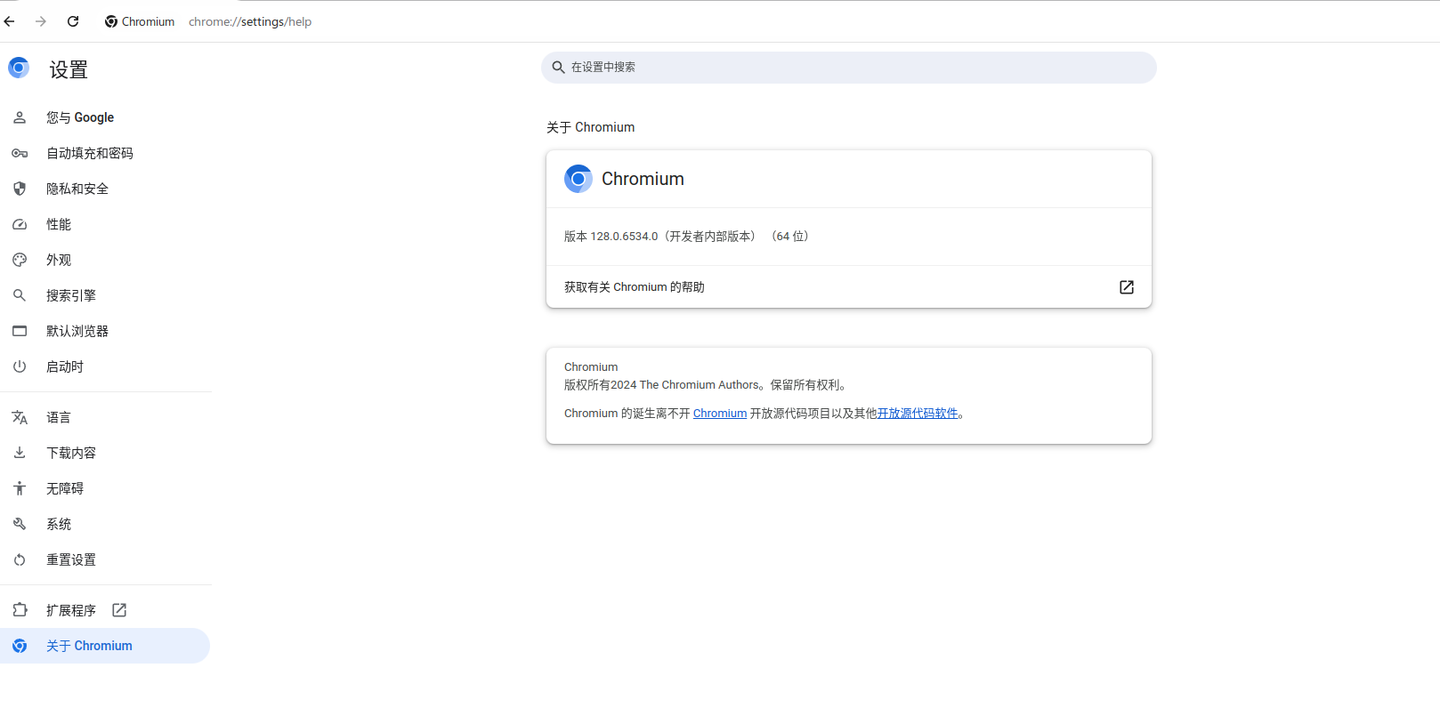Open the external link icon next to 扩展程序
Screen dimensions: 1440x724
coord(118,609)
